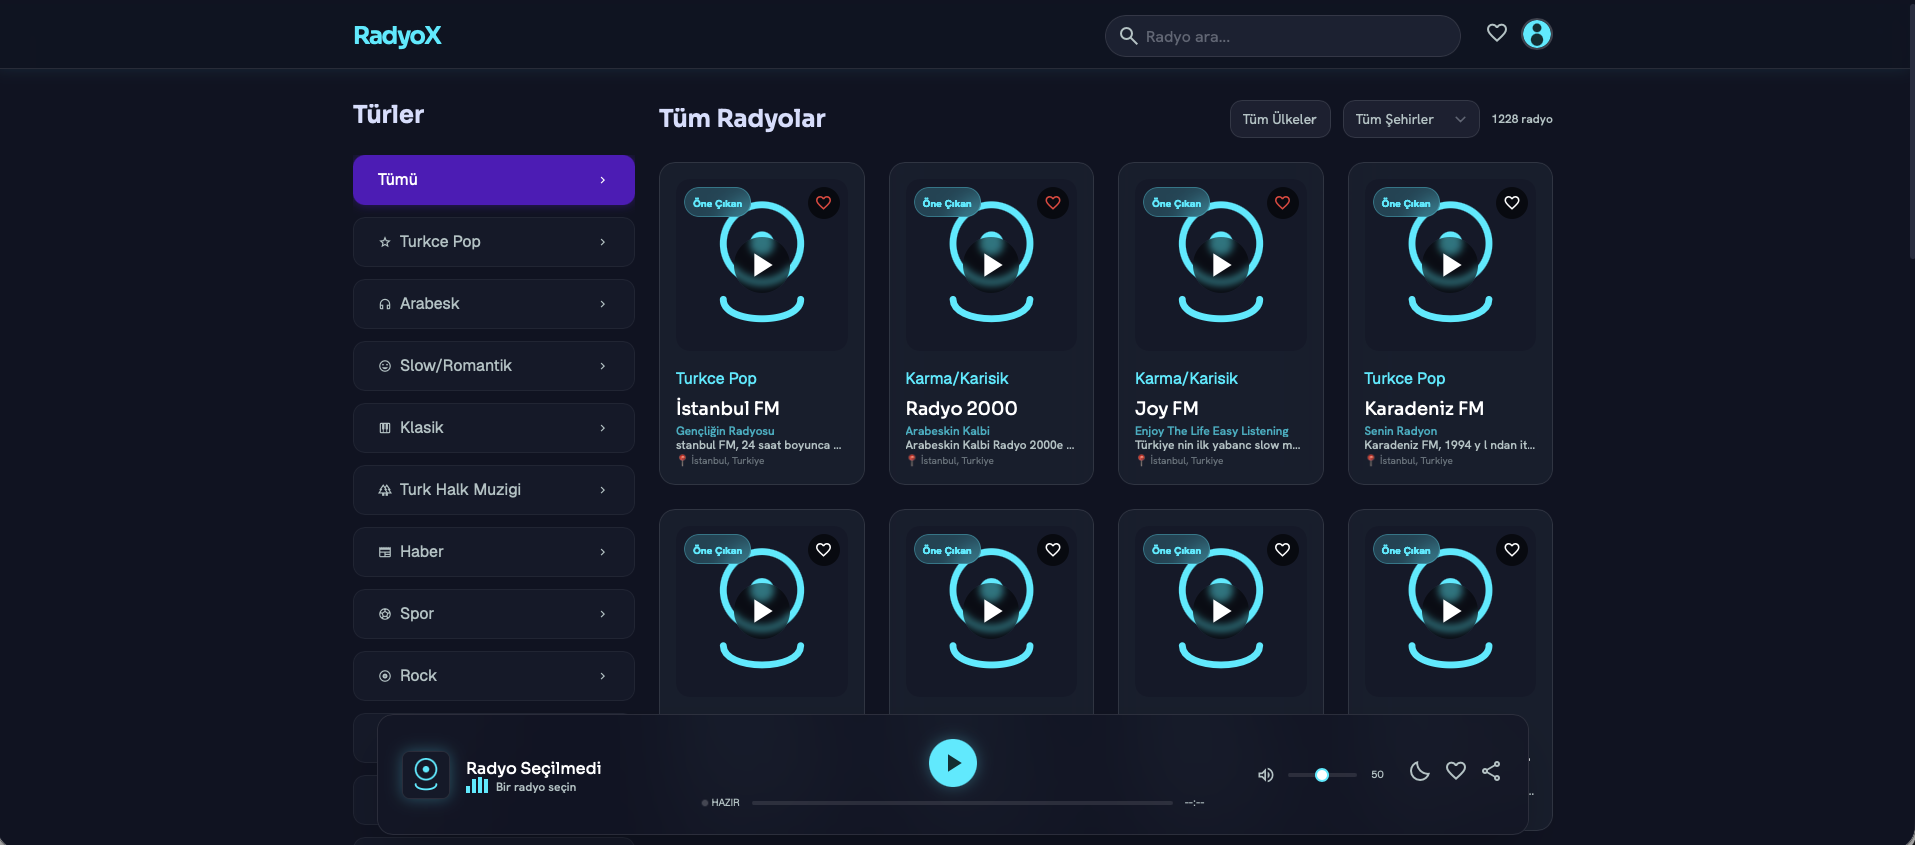Click the Radyo 2000 station title
Image resolution: width=1915 pixels, height=845 pixels.
coord(962,408)
